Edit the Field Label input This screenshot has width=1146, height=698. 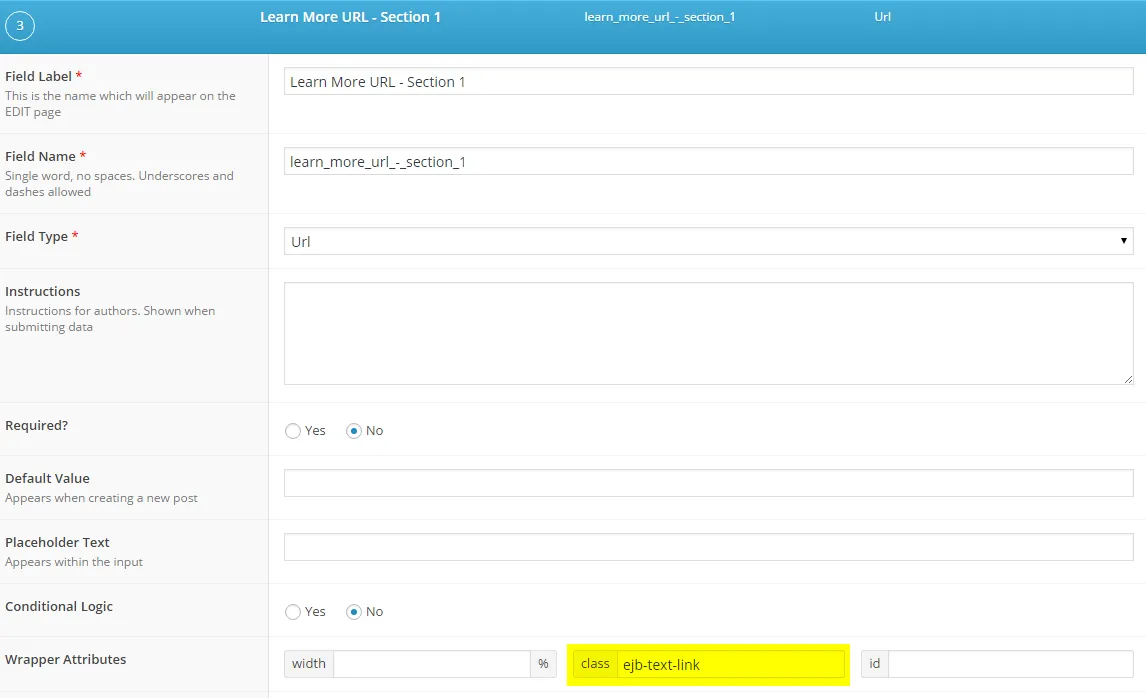point(708,81)
